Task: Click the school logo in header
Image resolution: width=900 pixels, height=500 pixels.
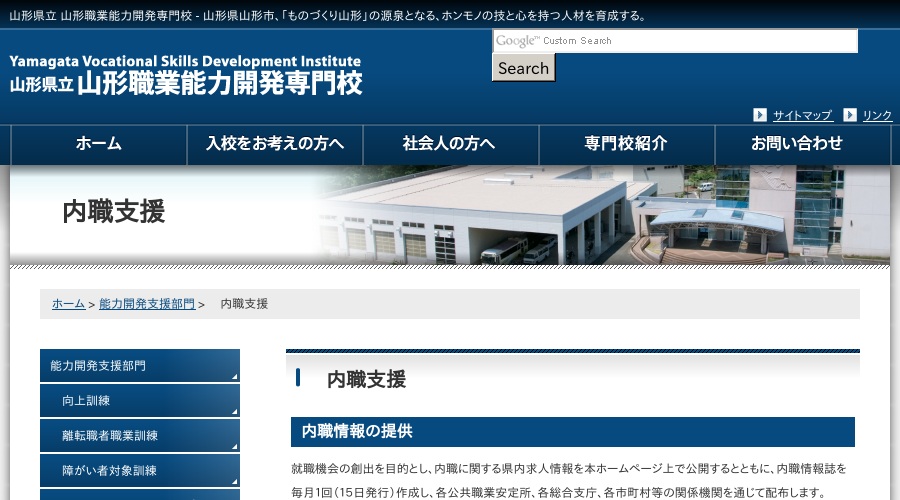Action: [x=186, y=75]
